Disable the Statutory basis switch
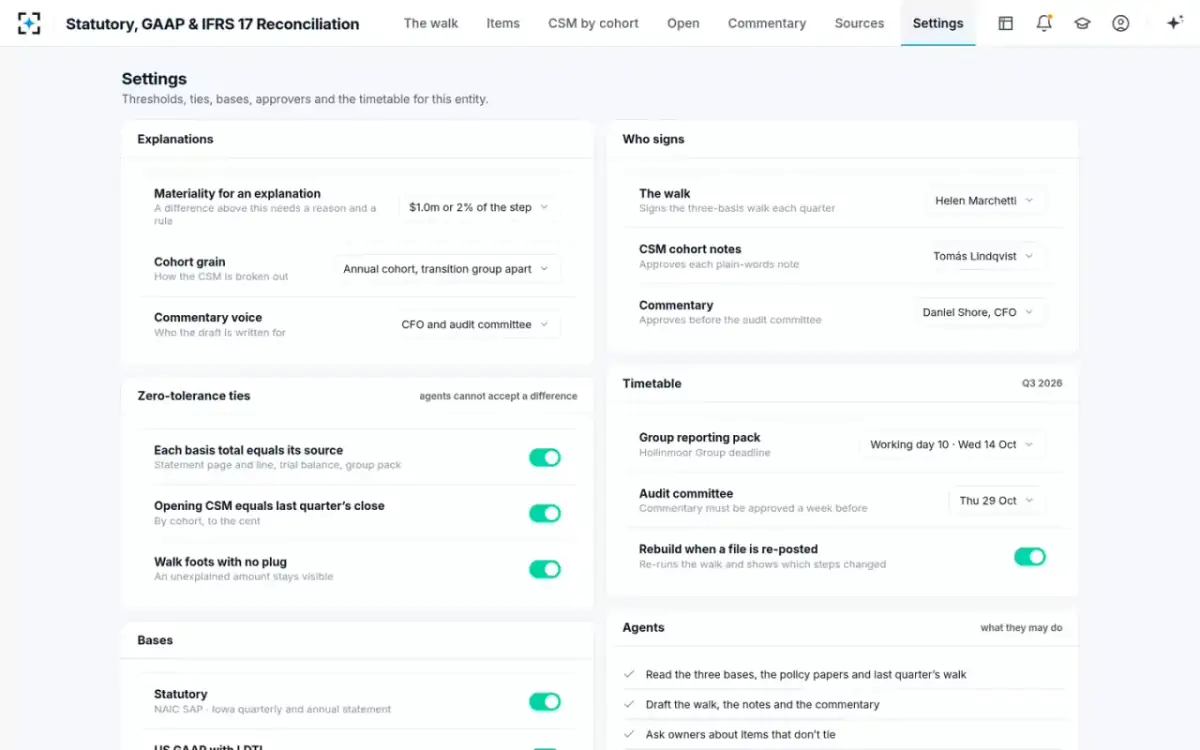The width and height of the screenshot is (1200, 750). click(545, 701)
